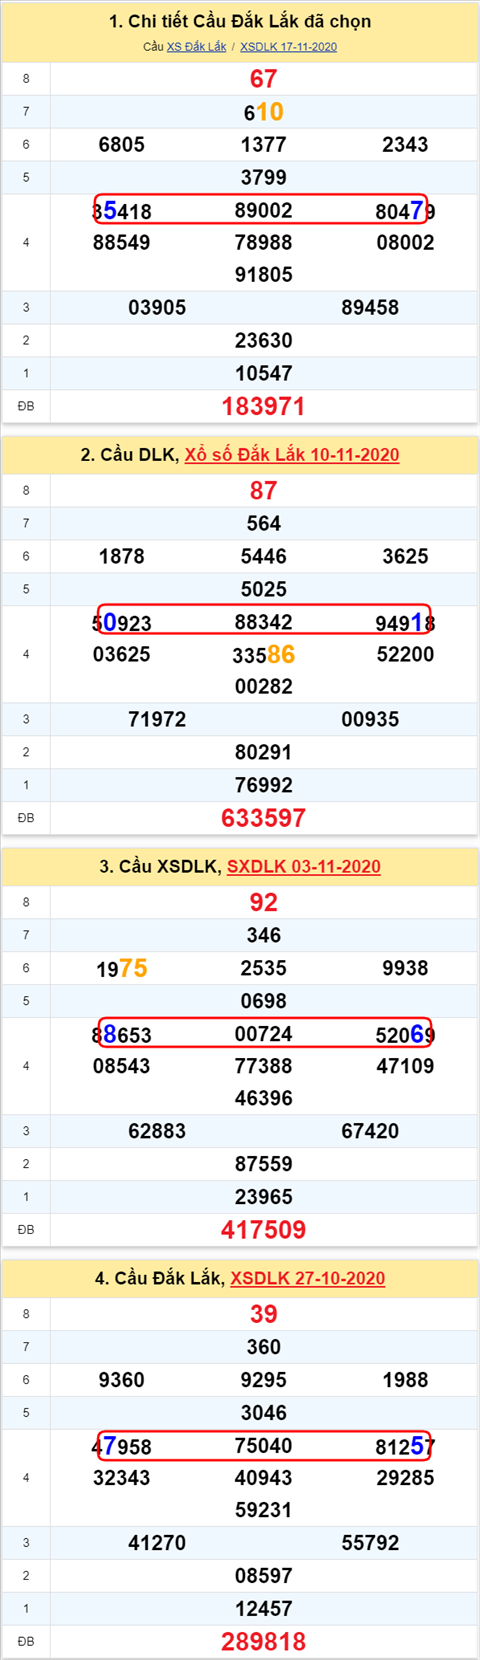Click the red prize number 39
The image size is (480, 1660).
point(264,1315)
